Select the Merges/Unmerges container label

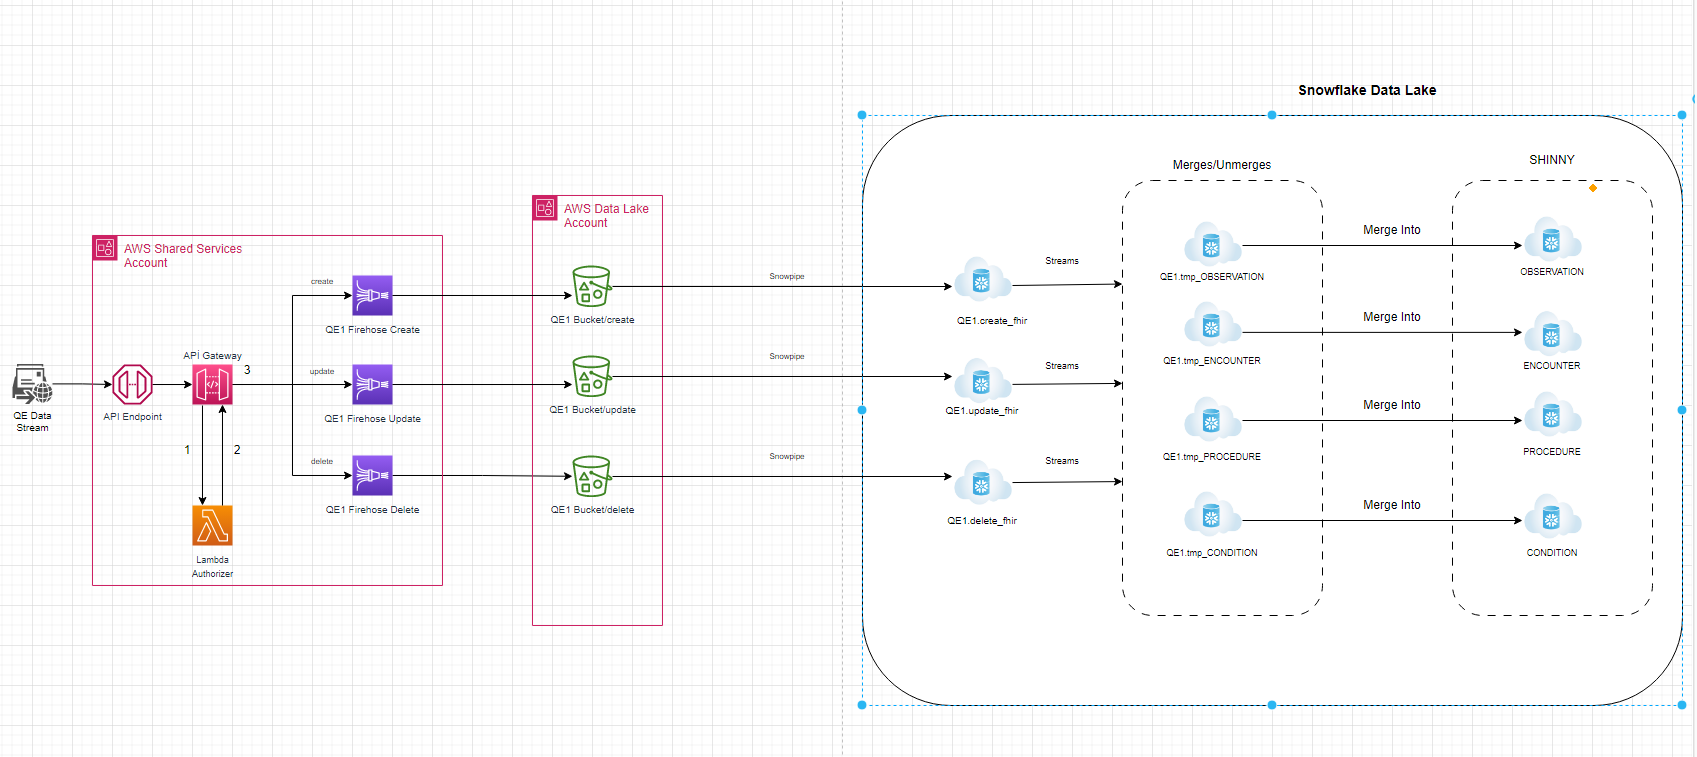(x=1221, y=165)
